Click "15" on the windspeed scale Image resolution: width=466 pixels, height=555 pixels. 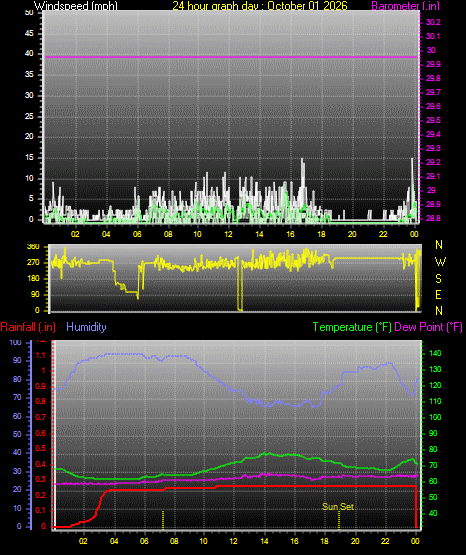click(29, 158)
